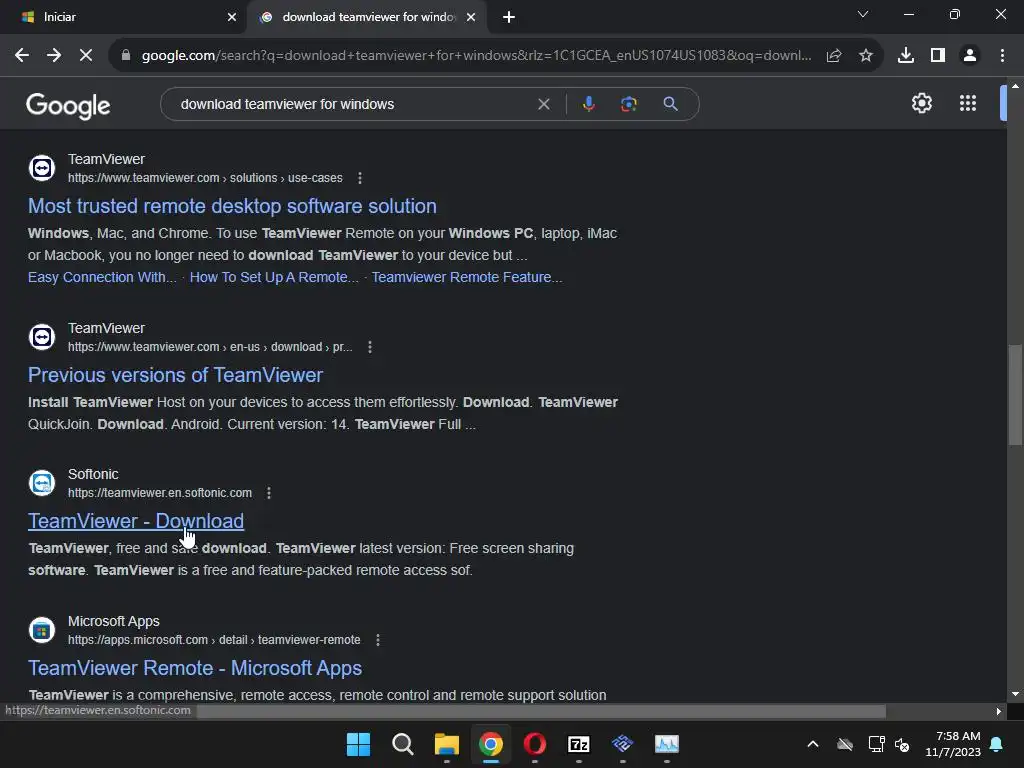Open Chrome three-dot menu

coord(1002,56)
